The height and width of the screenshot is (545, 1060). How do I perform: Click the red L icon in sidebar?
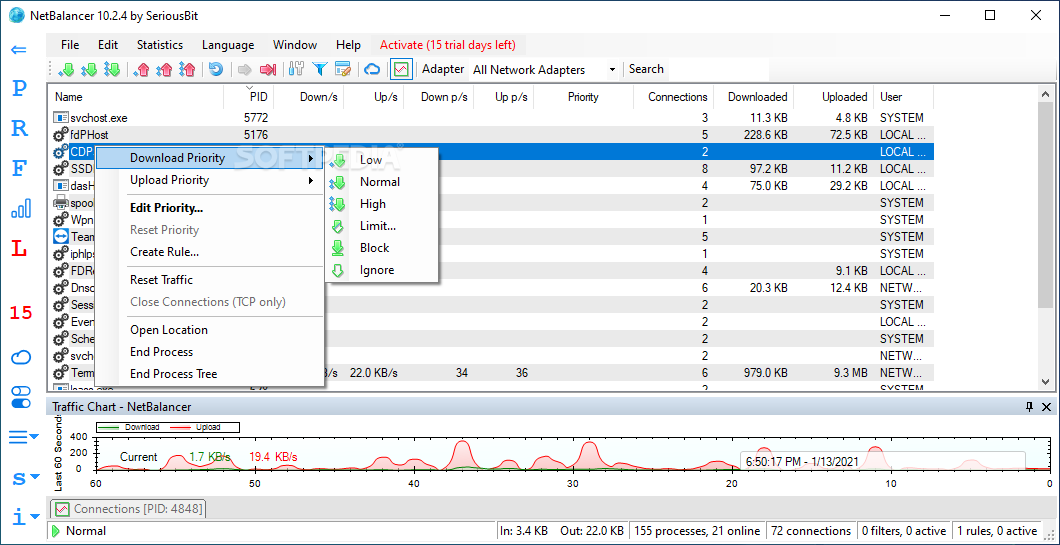click(20, 248)
